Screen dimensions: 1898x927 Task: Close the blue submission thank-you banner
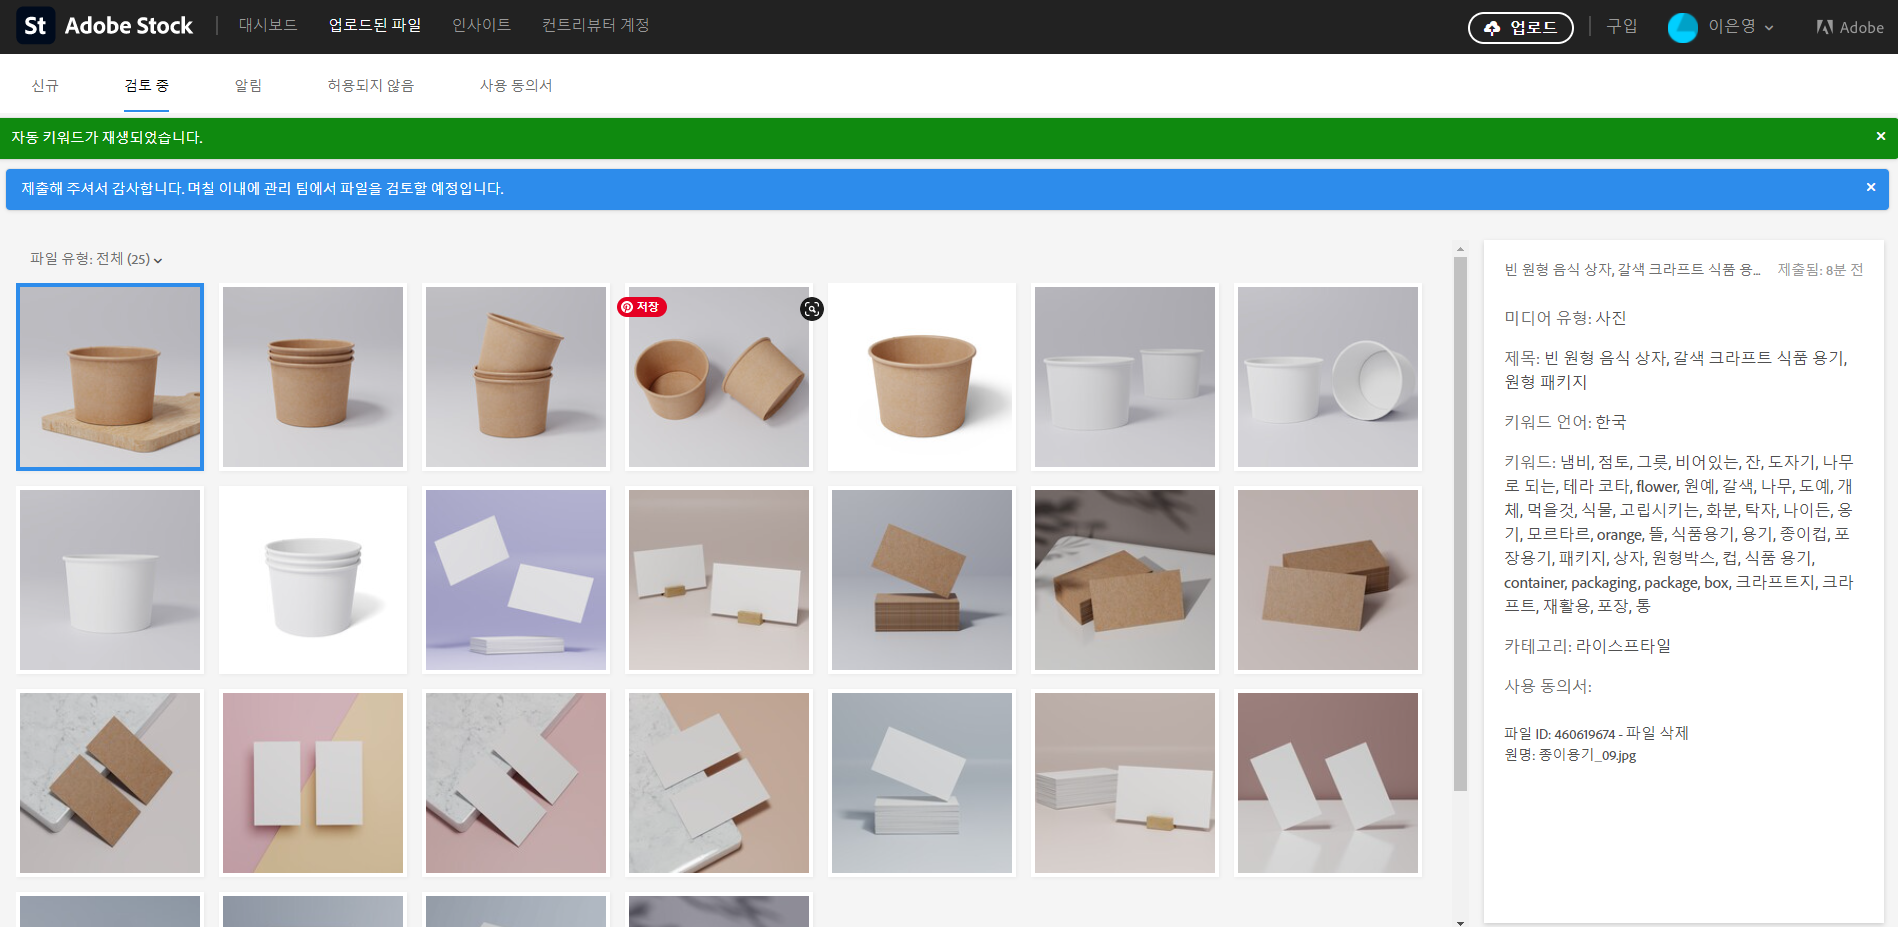1870,188
